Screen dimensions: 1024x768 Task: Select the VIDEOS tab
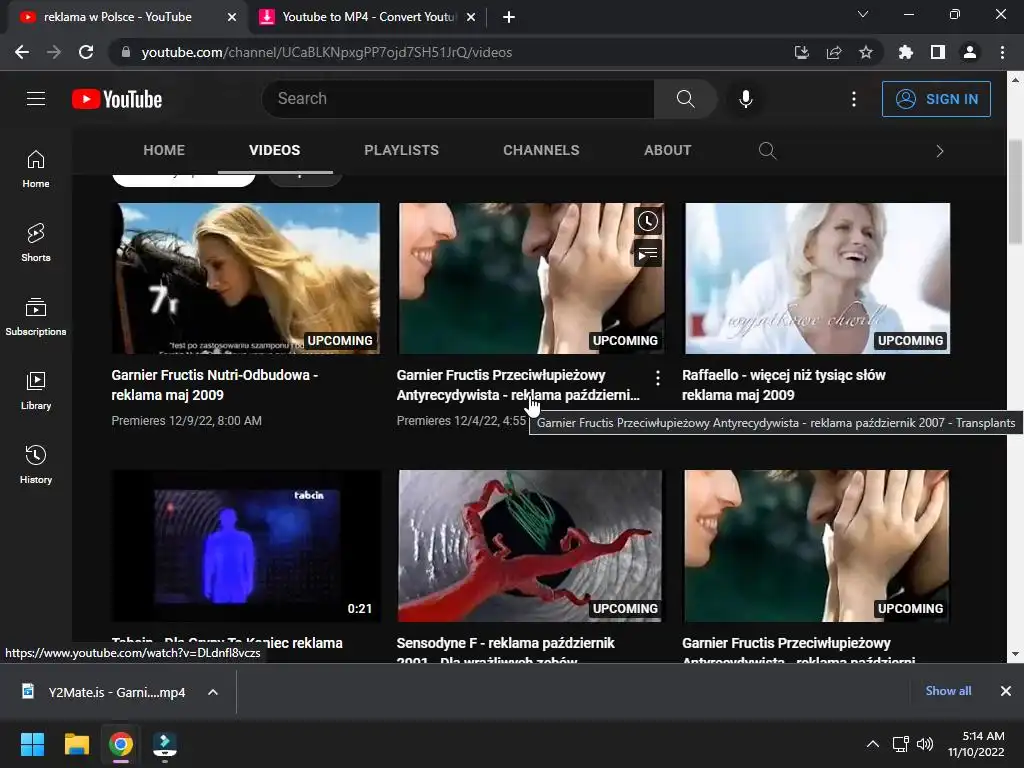pyautogui.click(x=274, y=150)
